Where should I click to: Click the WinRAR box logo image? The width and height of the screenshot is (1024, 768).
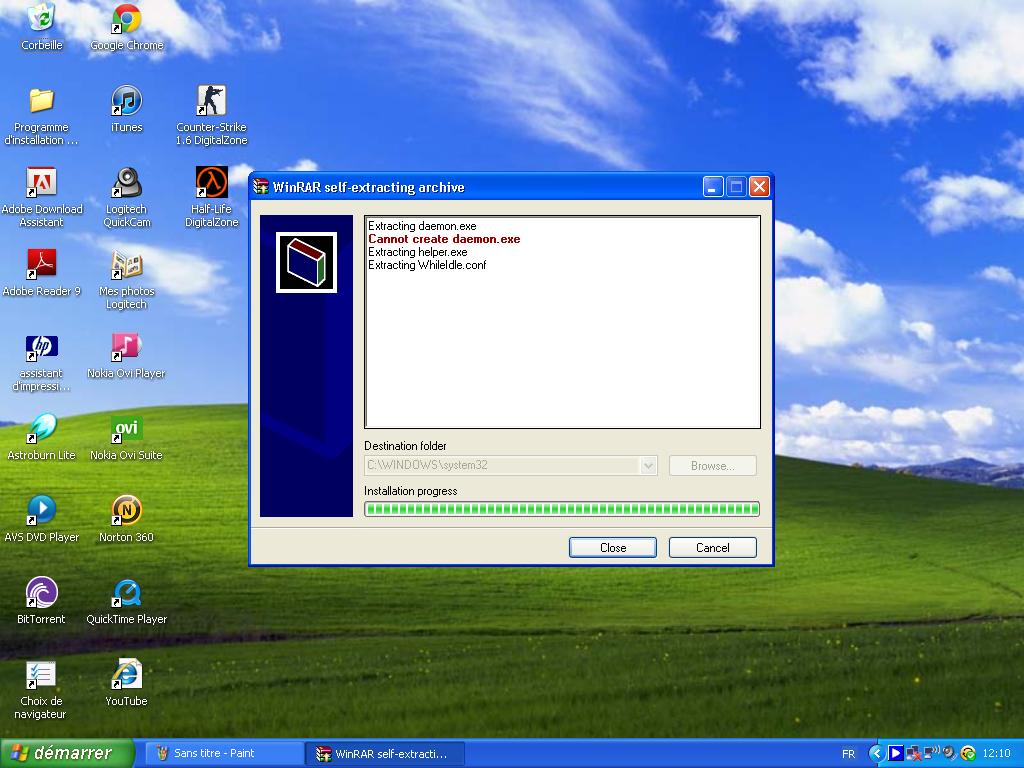click(x=306, y=263)
